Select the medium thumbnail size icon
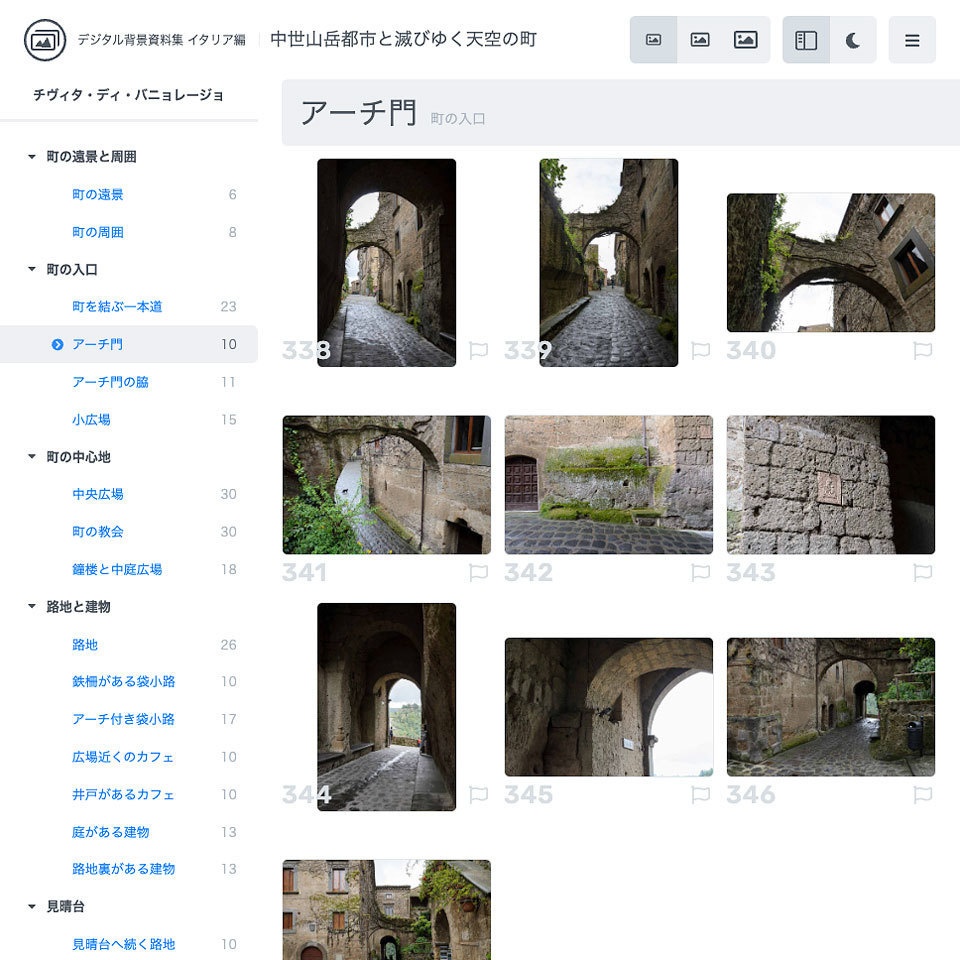The height and width of the screenshot is (960, 960). [700, 38]
